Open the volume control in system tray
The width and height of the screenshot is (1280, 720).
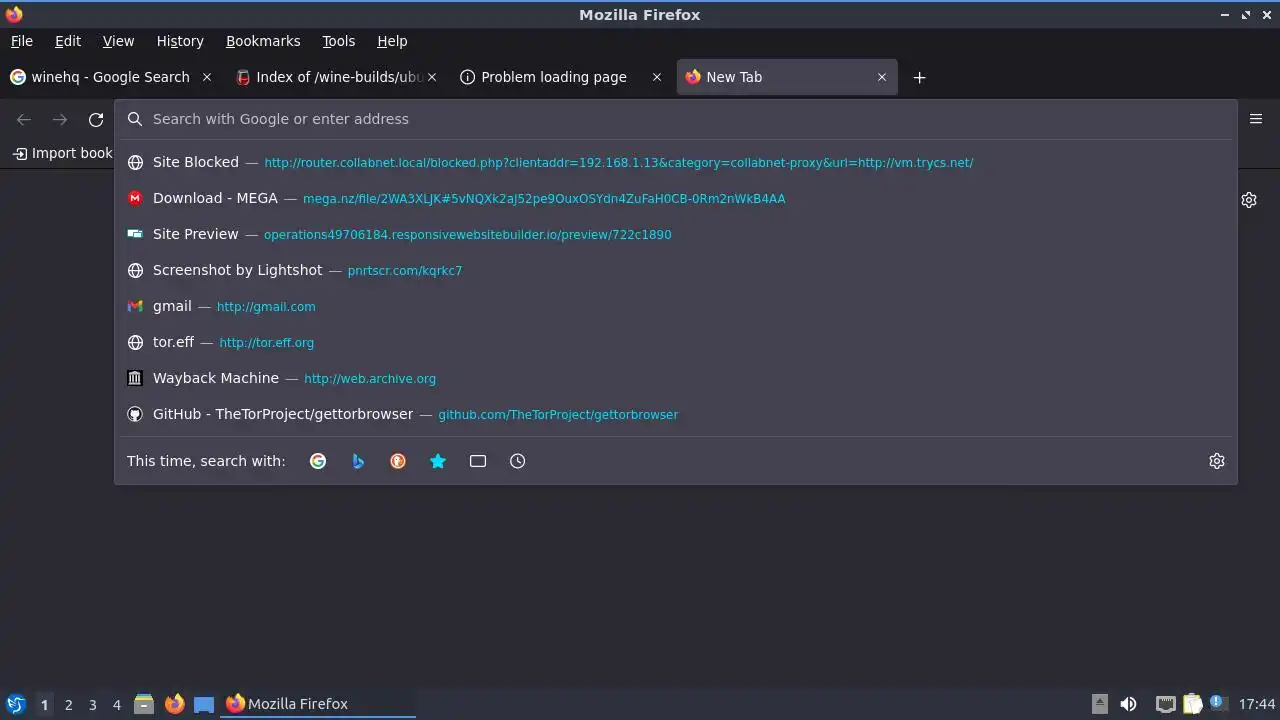1128,704
